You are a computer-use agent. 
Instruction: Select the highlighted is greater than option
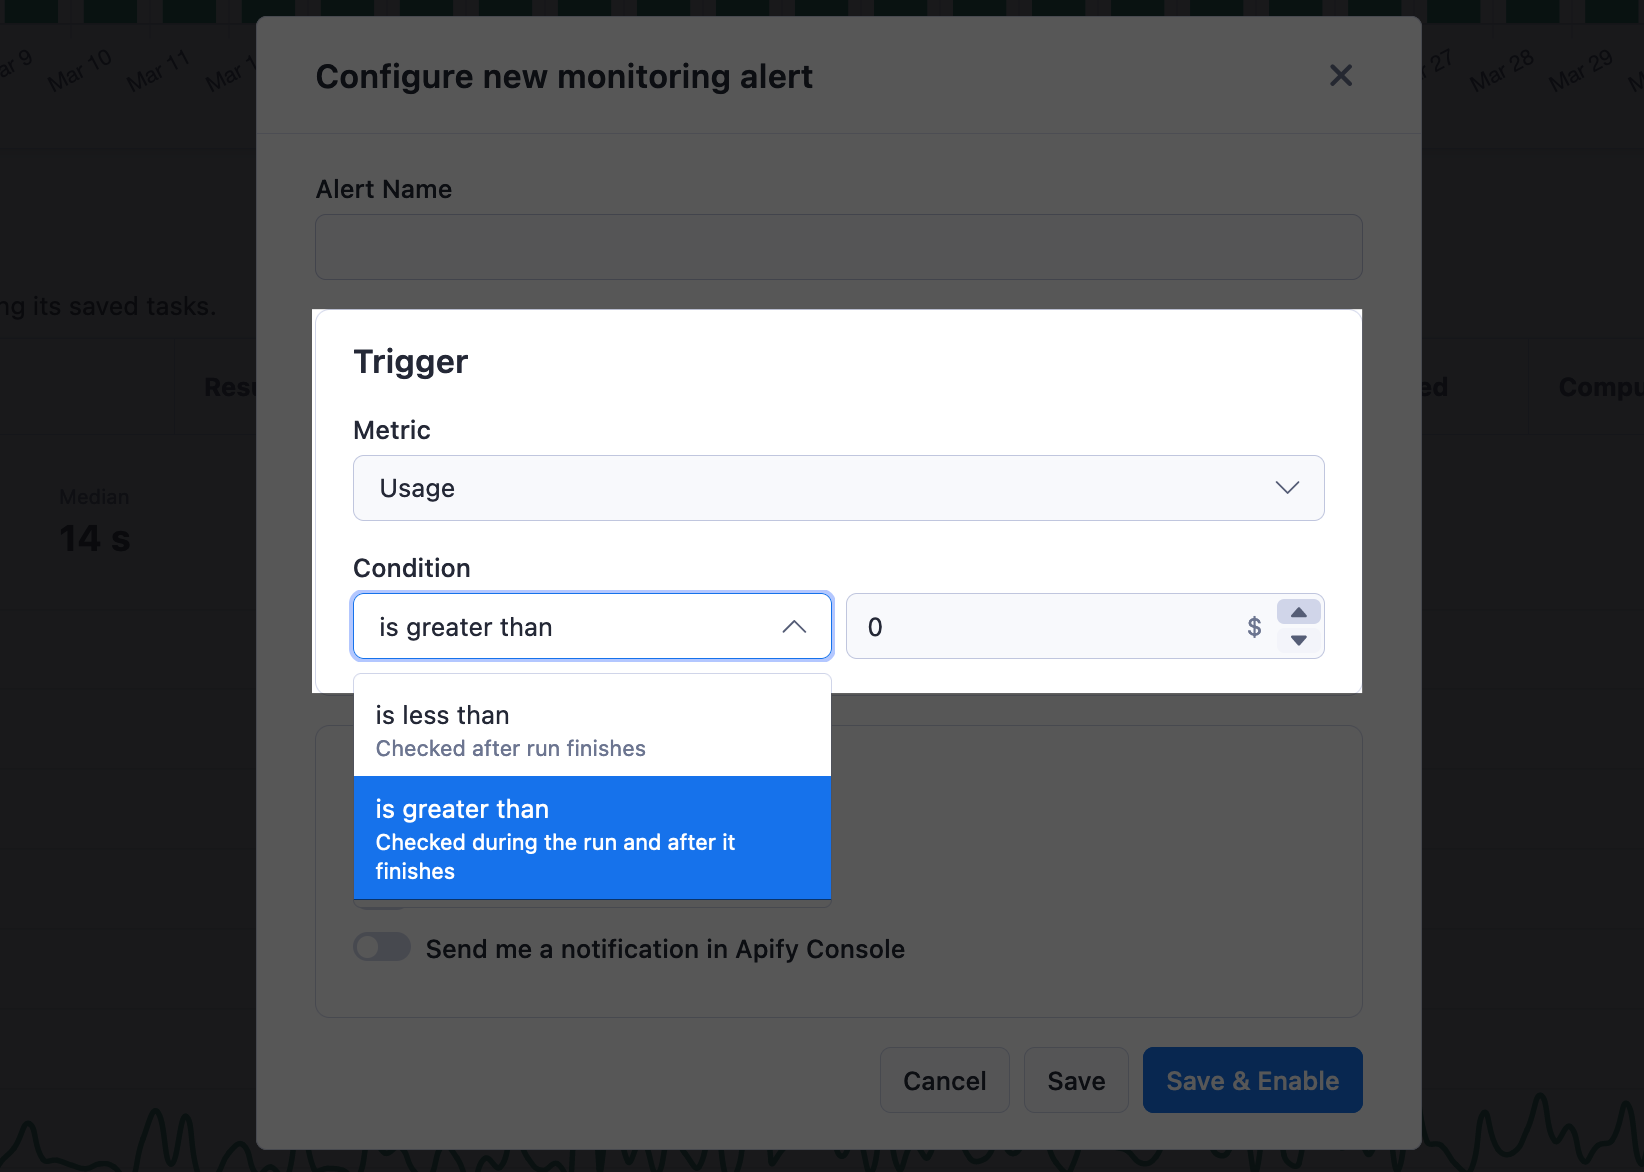(x=592, y=838)
